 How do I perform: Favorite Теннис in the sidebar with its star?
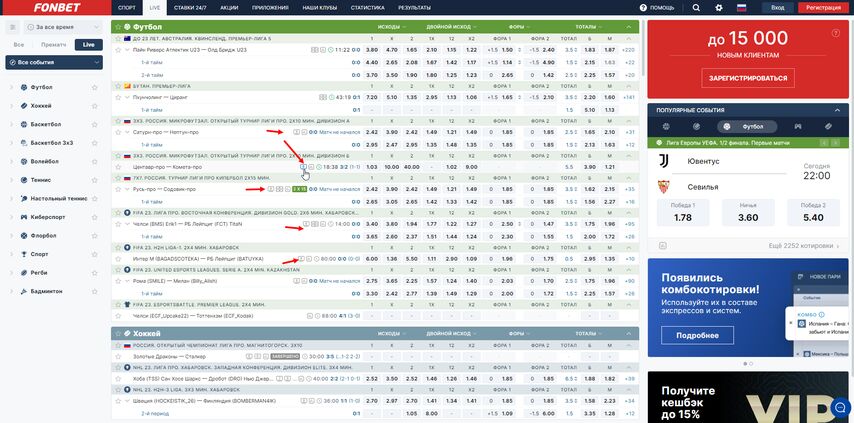[94, 180]
